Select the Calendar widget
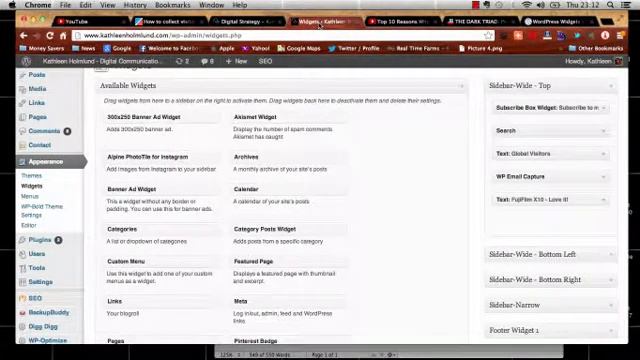This screenshot has width=640, height=360. pyautogui.click(x=290, y=189)
